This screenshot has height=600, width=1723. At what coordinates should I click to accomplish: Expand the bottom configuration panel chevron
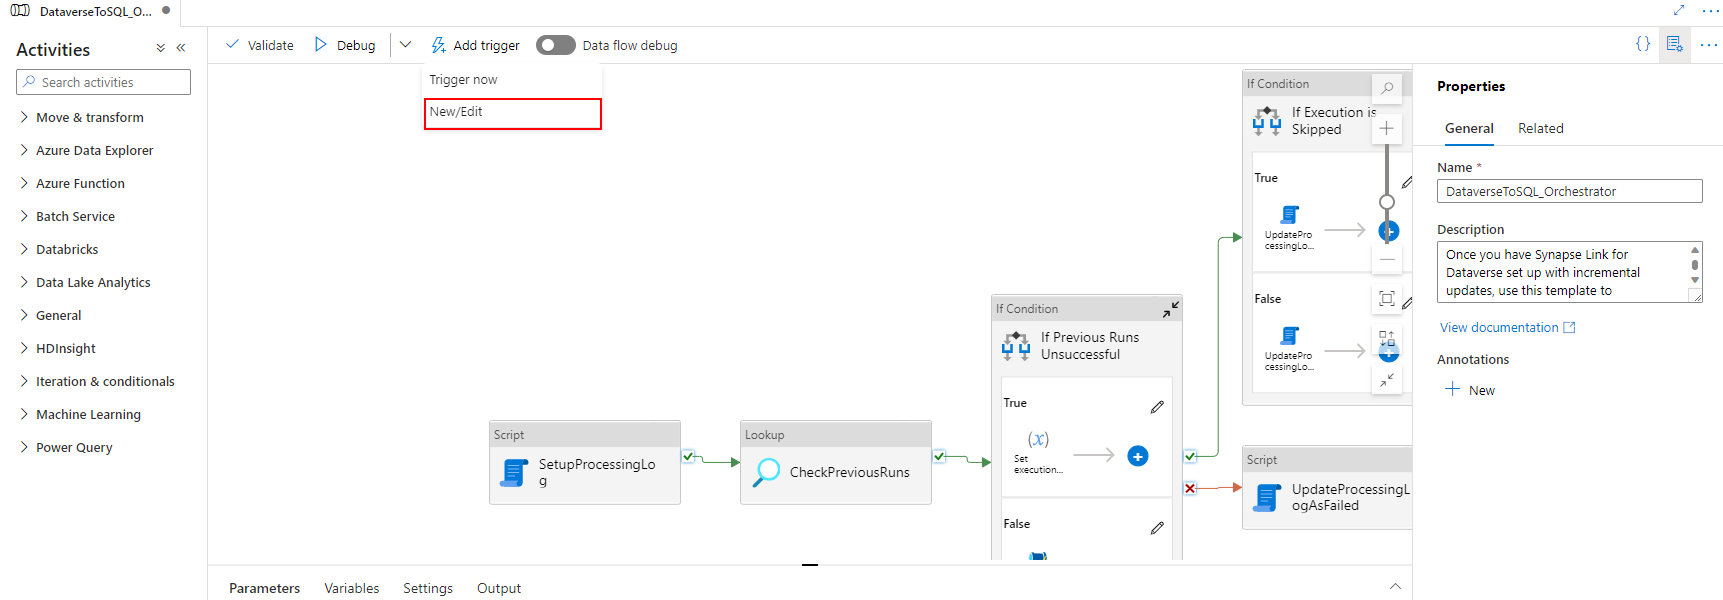[x=1395, y=586]
